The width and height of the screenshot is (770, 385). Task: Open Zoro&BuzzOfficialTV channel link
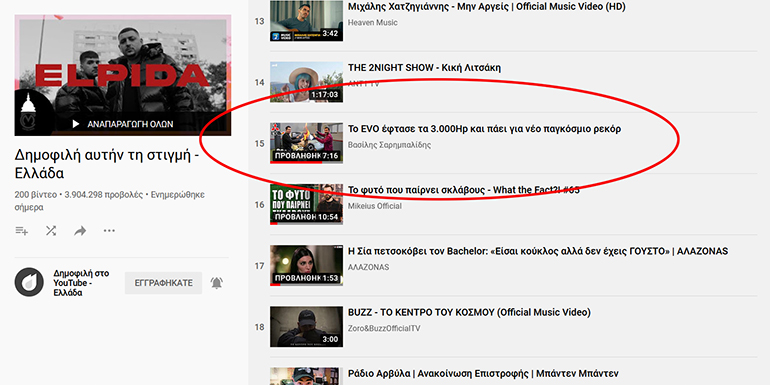point(384,328)
